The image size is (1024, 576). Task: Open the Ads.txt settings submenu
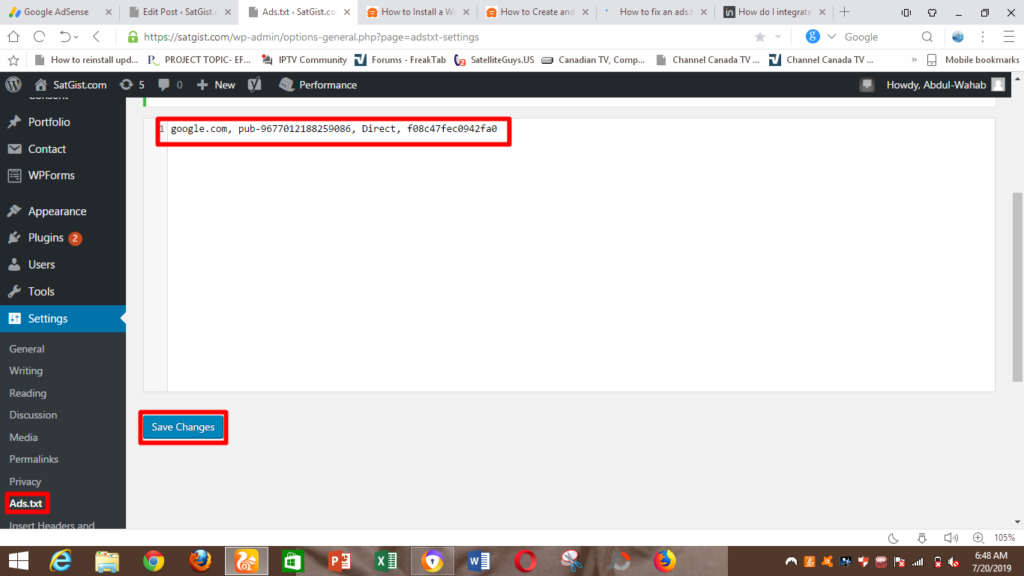pyautogui.click(x=26, y=504)
